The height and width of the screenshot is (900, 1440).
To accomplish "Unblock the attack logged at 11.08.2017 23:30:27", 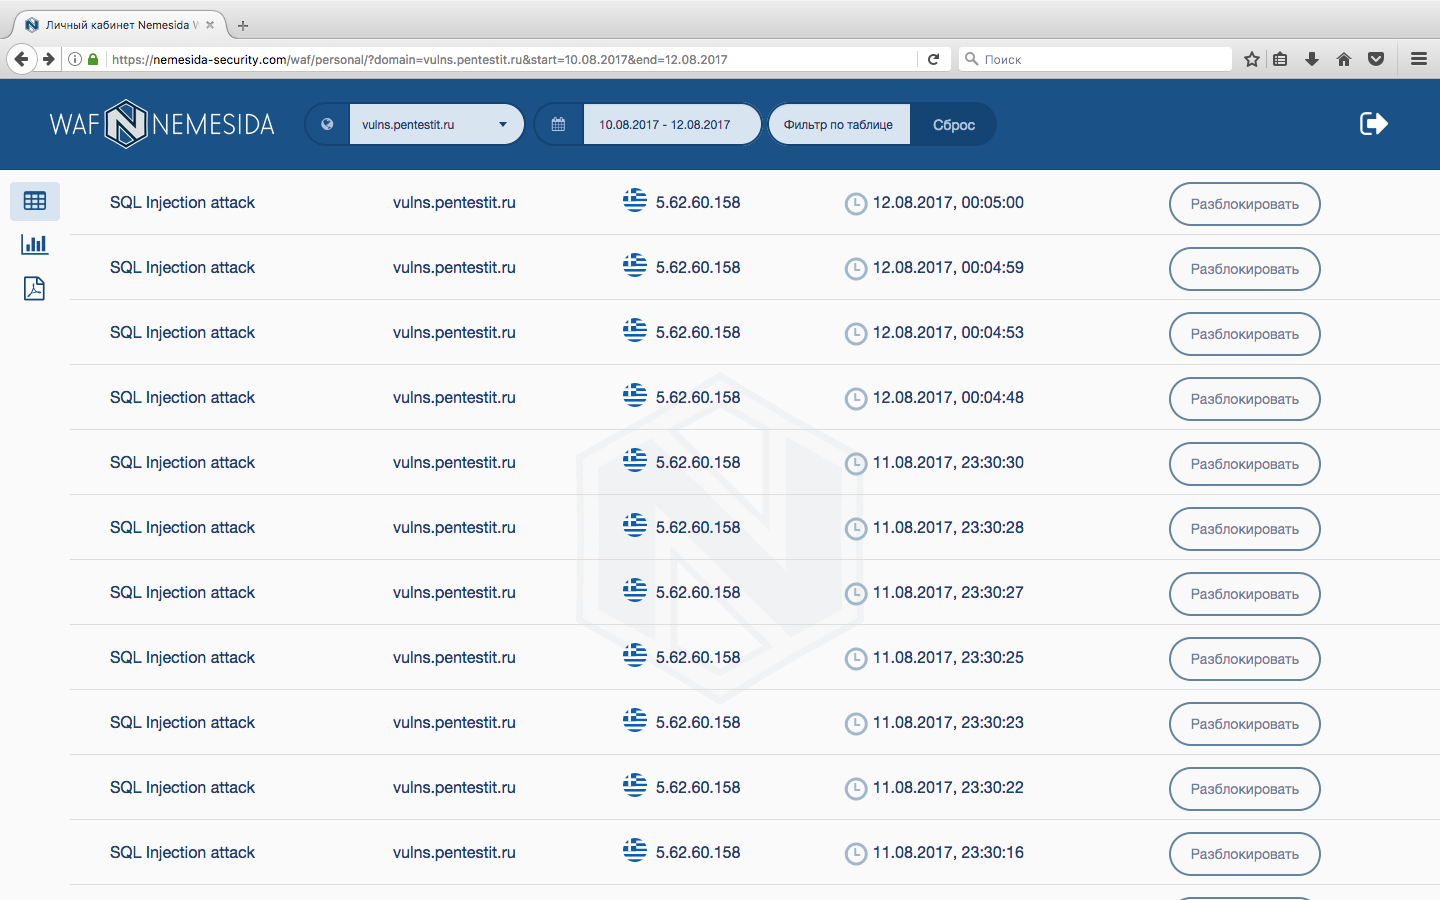I will [1245, 594].
